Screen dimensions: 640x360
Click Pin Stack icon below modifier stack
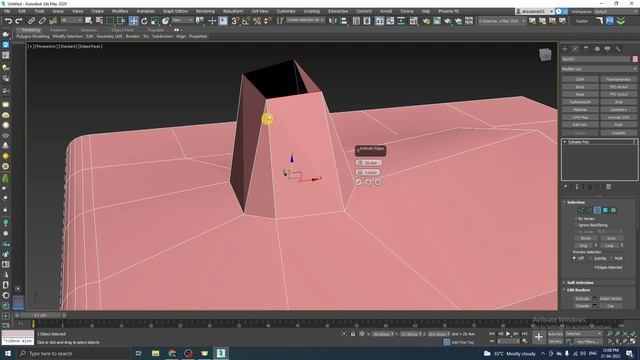click(566, 187)
